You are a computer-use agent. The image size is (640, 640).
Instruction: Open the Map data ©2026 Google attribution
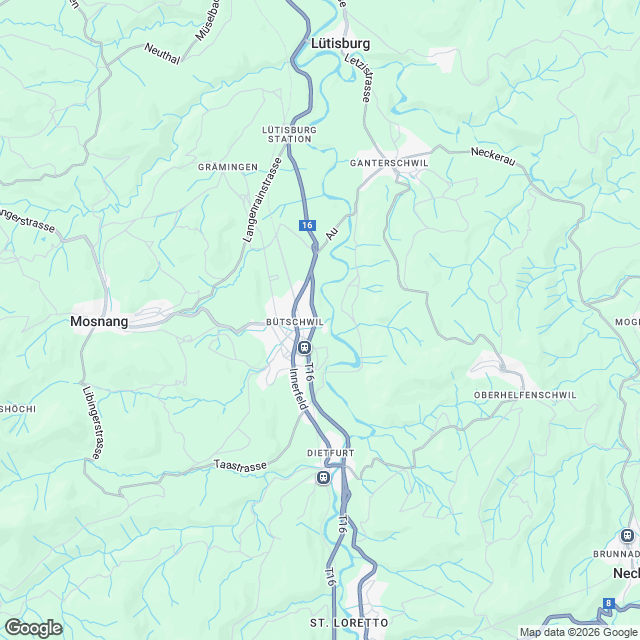578,633
